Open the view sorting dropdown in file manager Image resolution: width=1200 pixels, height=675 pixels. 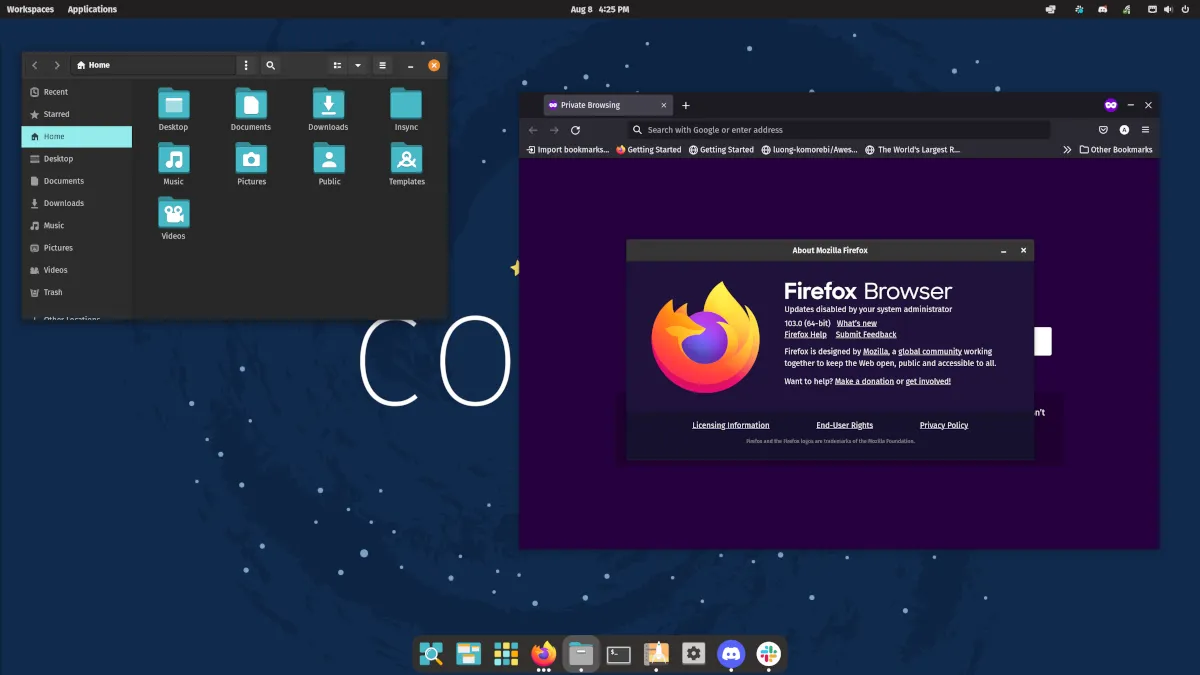coord(357,64)
